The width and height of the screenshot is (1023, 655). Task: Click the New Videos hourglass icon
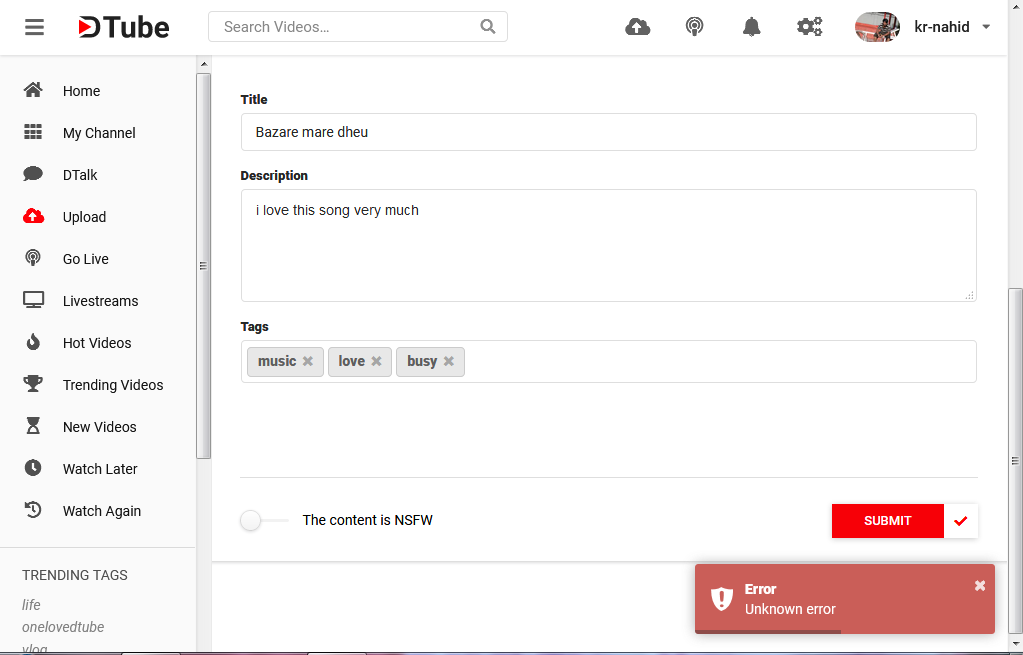click(x=33, y=426)
